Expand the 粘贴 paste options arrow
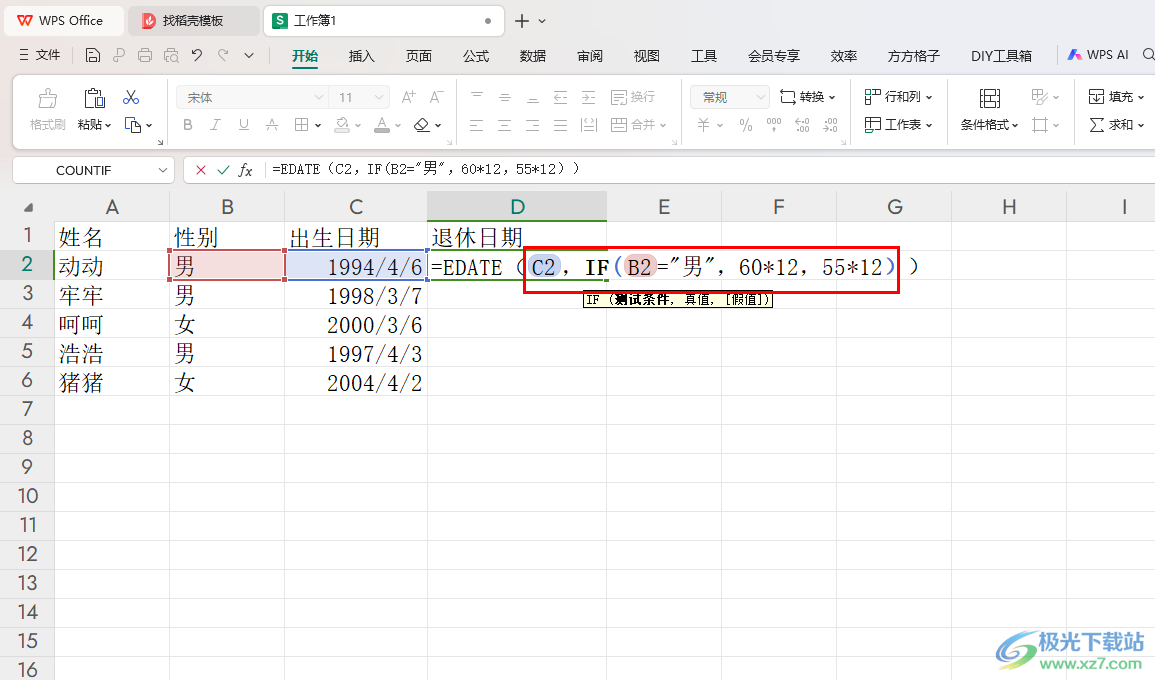 pyautogui.click(x=108, y=126)
